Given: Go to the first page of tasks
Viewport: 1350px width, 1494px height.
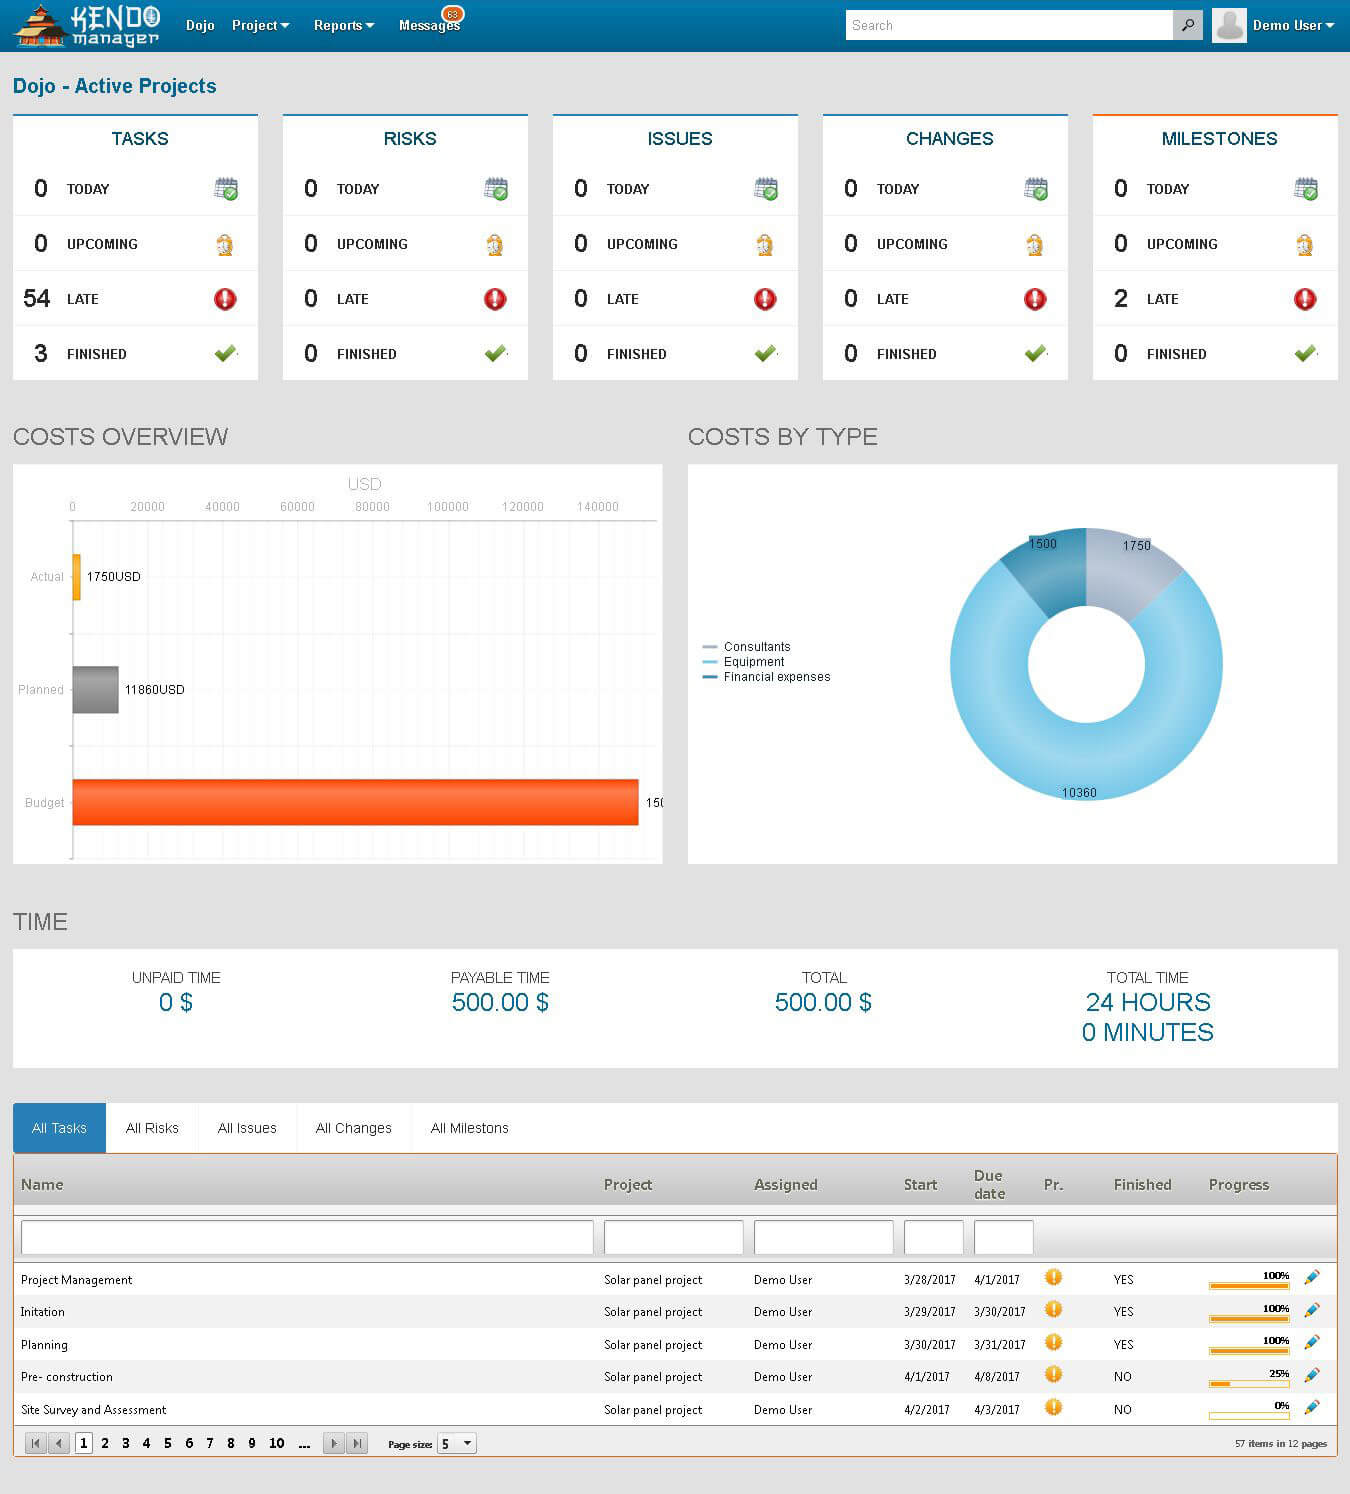Looking at the screenshot, I should click(x=36, y=1443).
